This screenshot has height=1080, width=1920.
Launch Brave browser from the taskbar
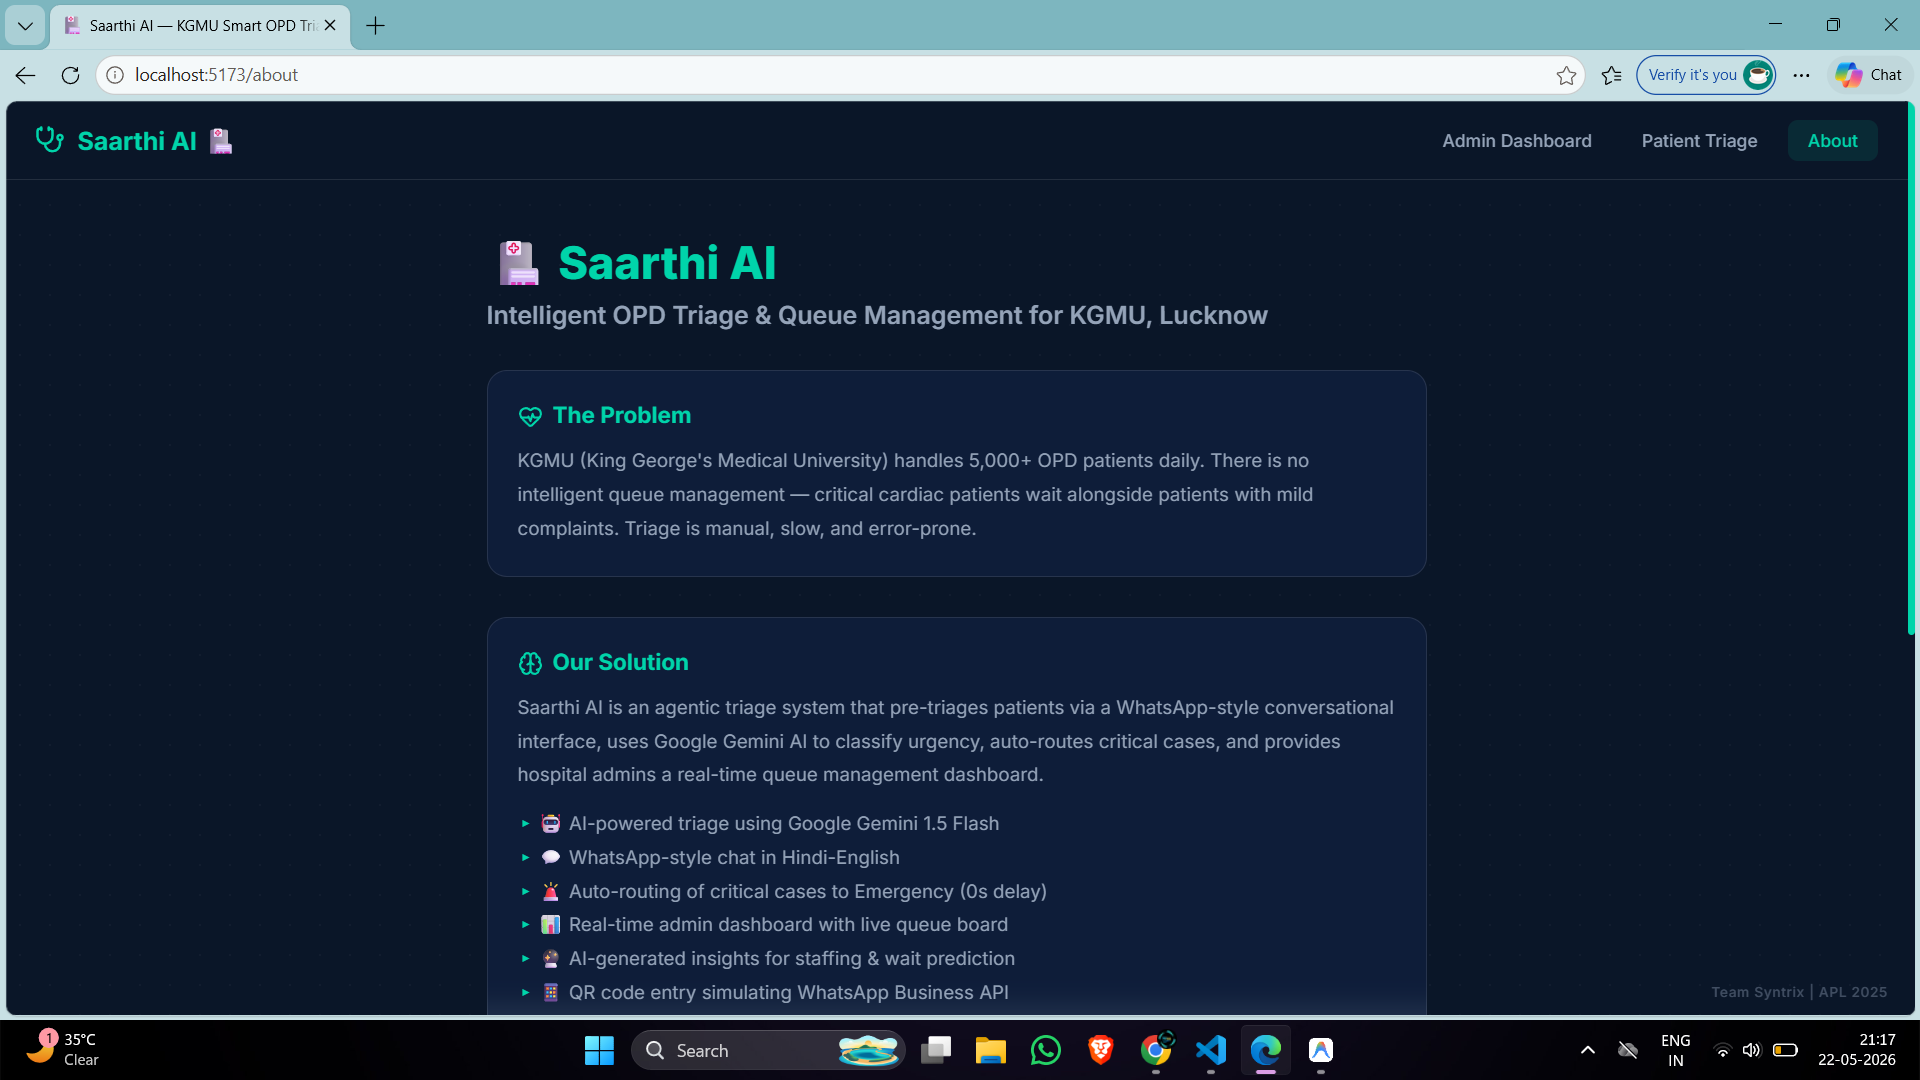point(1100,1050)
